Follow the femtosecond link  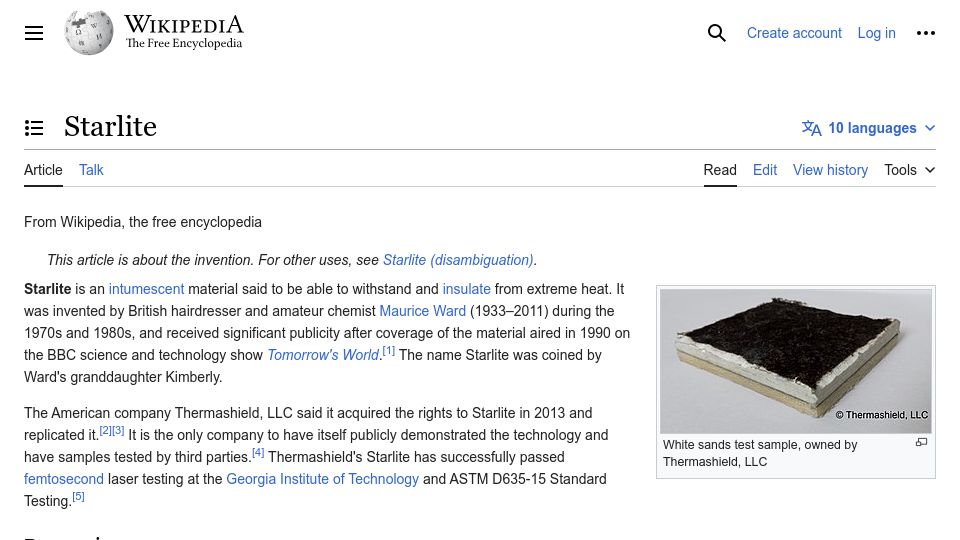tap(64, 479)
